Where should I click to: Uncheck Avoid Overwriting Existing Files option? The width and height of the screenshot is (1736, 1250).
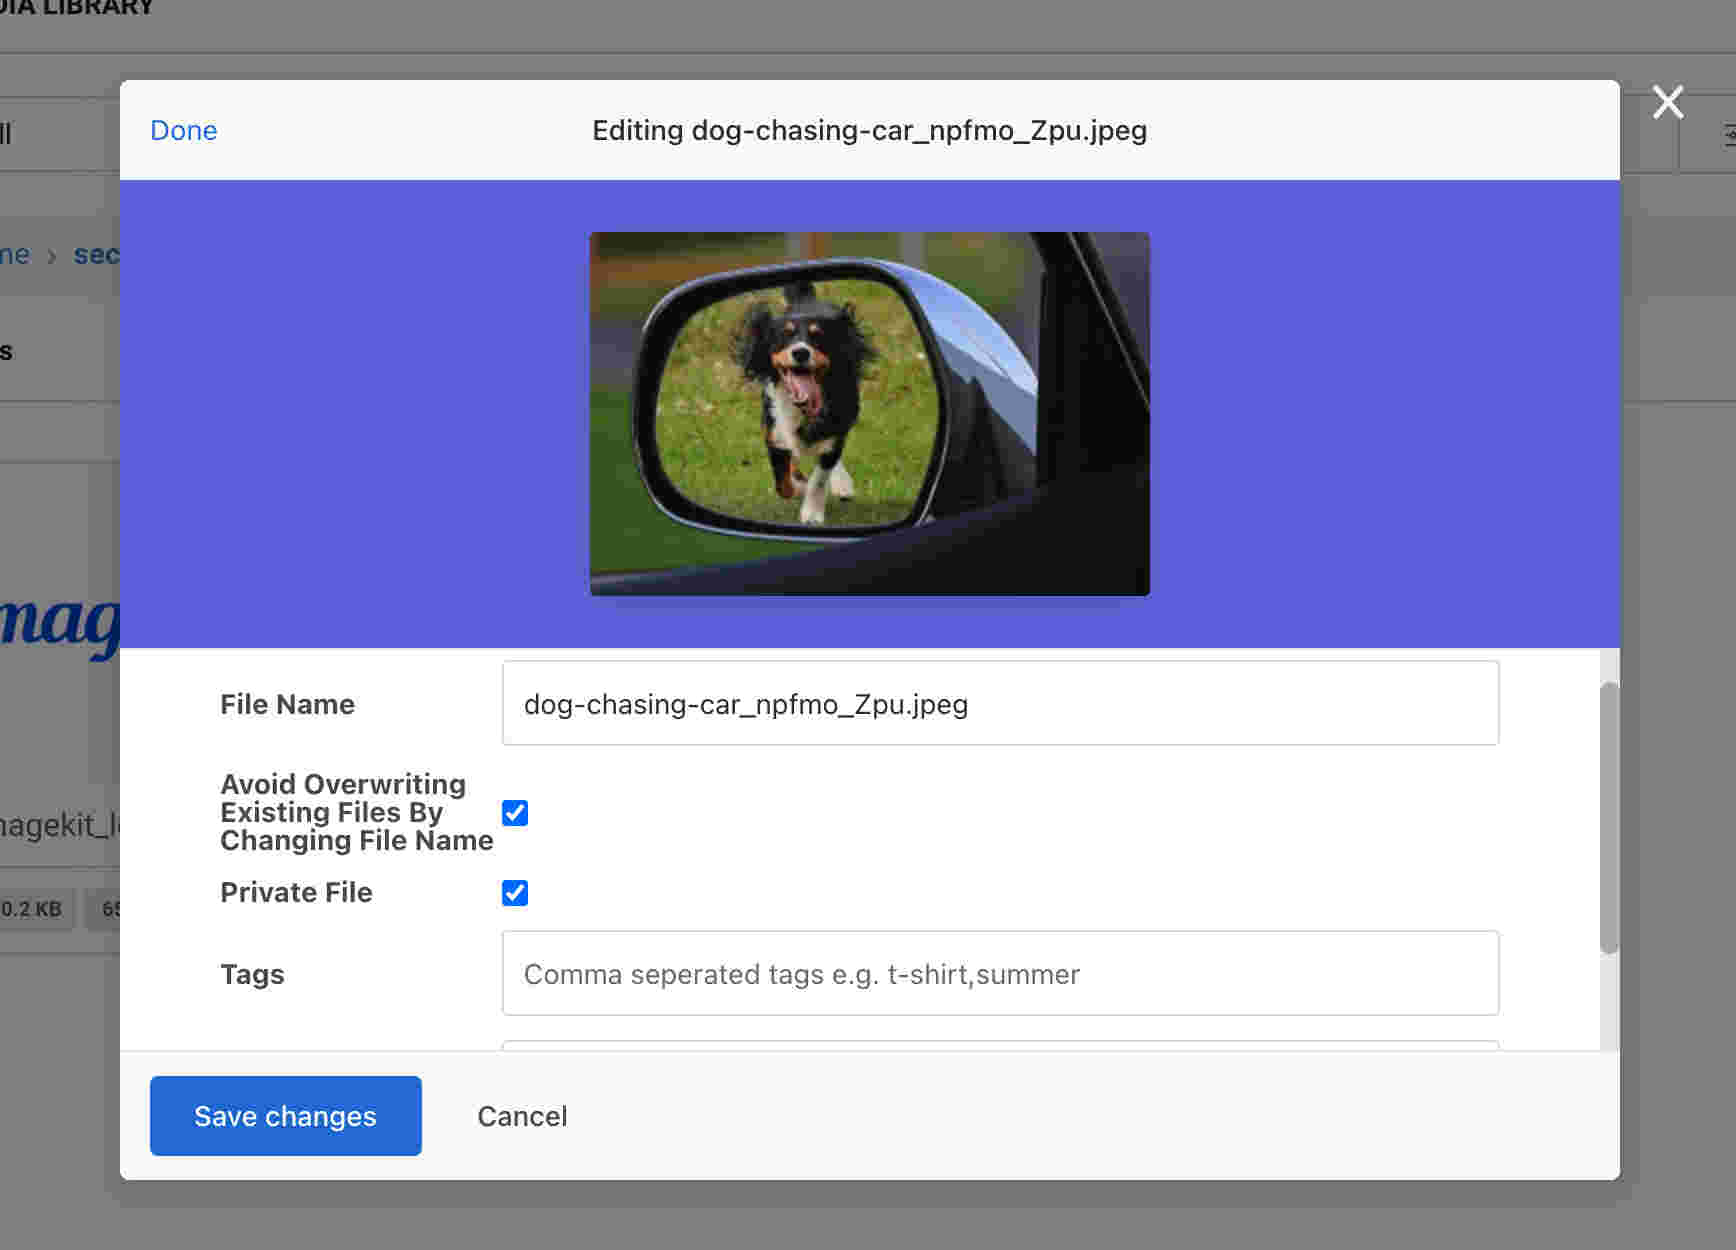(x=515, y=813)
